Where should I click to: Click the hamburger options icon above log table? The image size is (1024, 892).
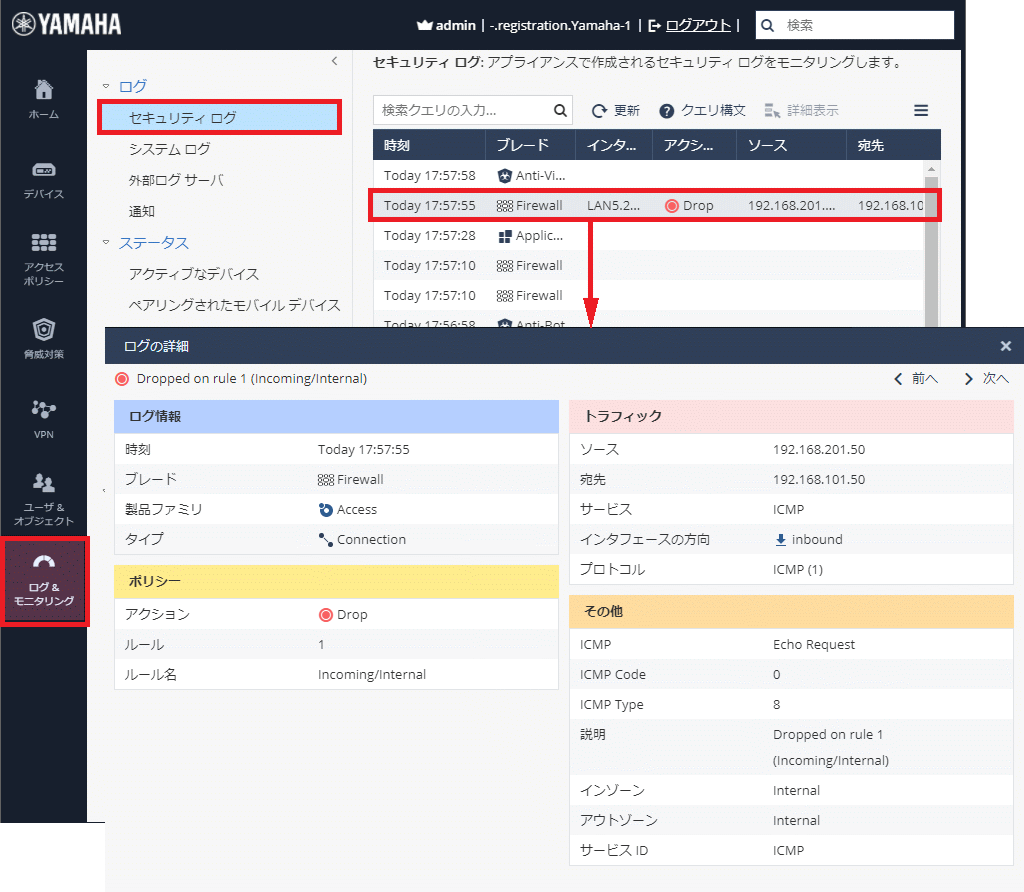point(921,111)
